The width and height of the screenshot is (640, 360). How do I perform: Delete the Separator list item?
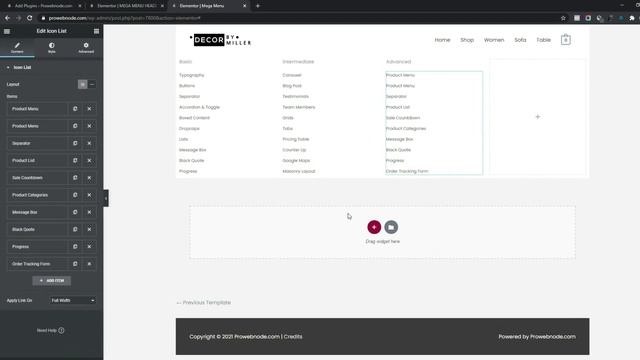click(x=89, y=143)
